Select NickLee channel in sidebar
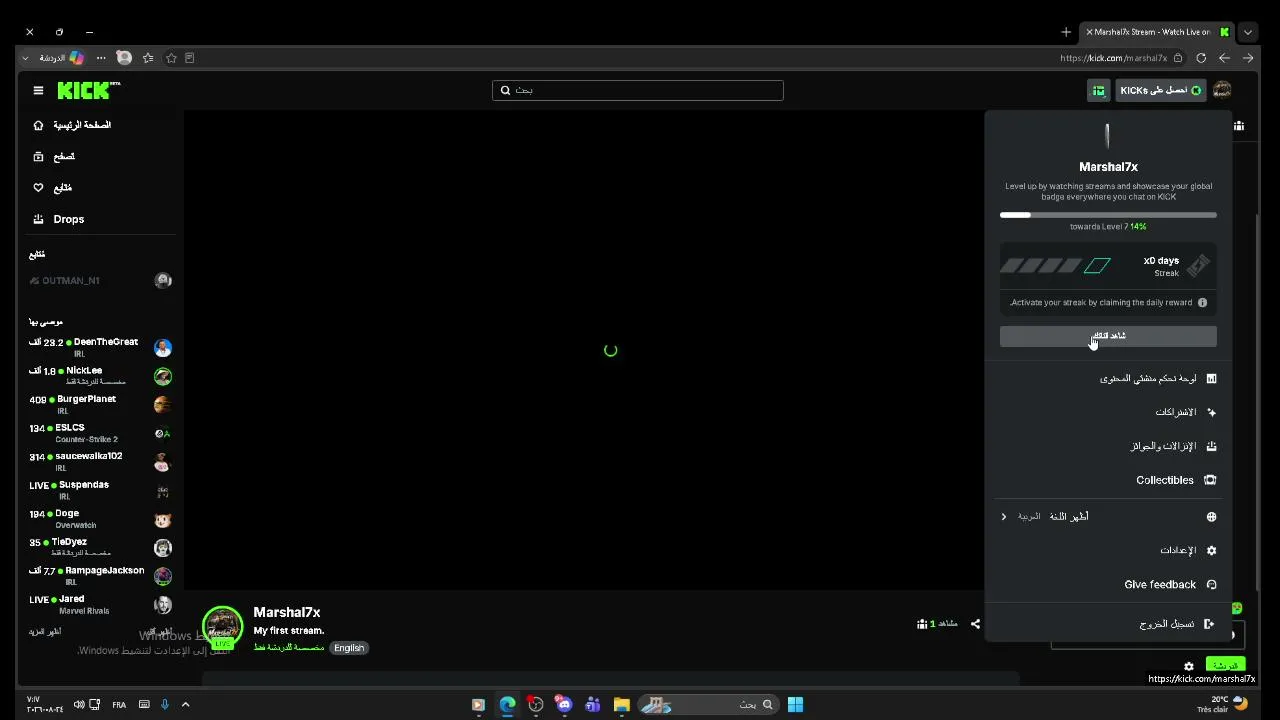 tap(100, 376)
